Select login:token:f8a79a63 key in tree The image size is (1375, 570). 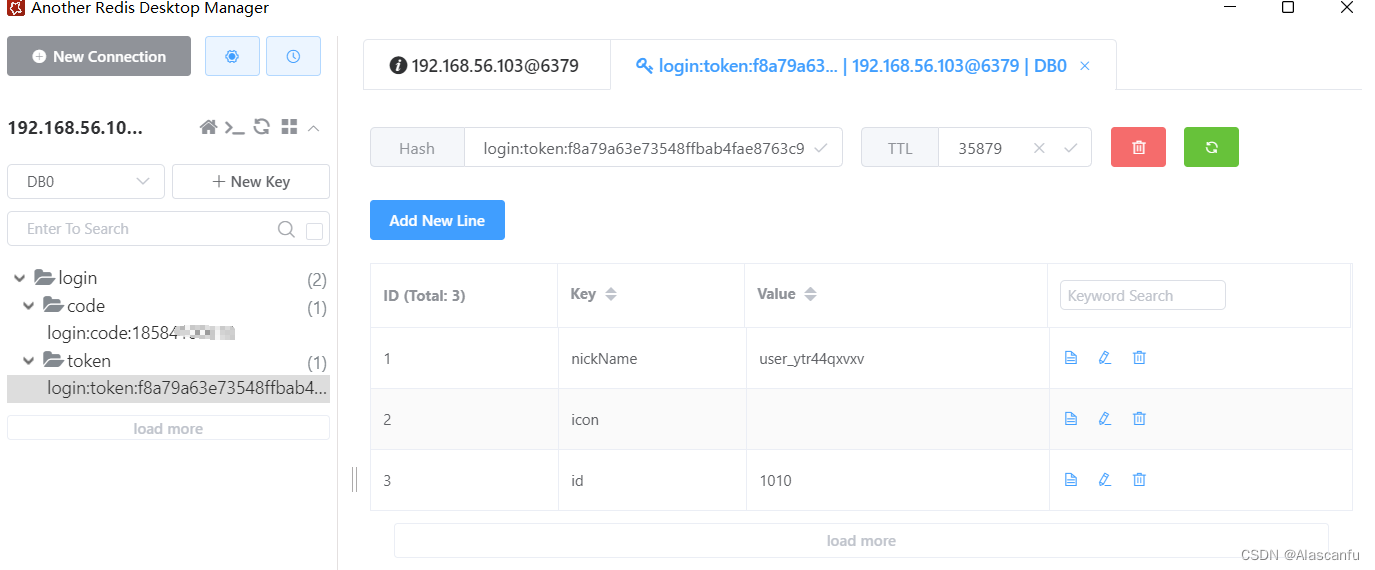click(168, 388)
